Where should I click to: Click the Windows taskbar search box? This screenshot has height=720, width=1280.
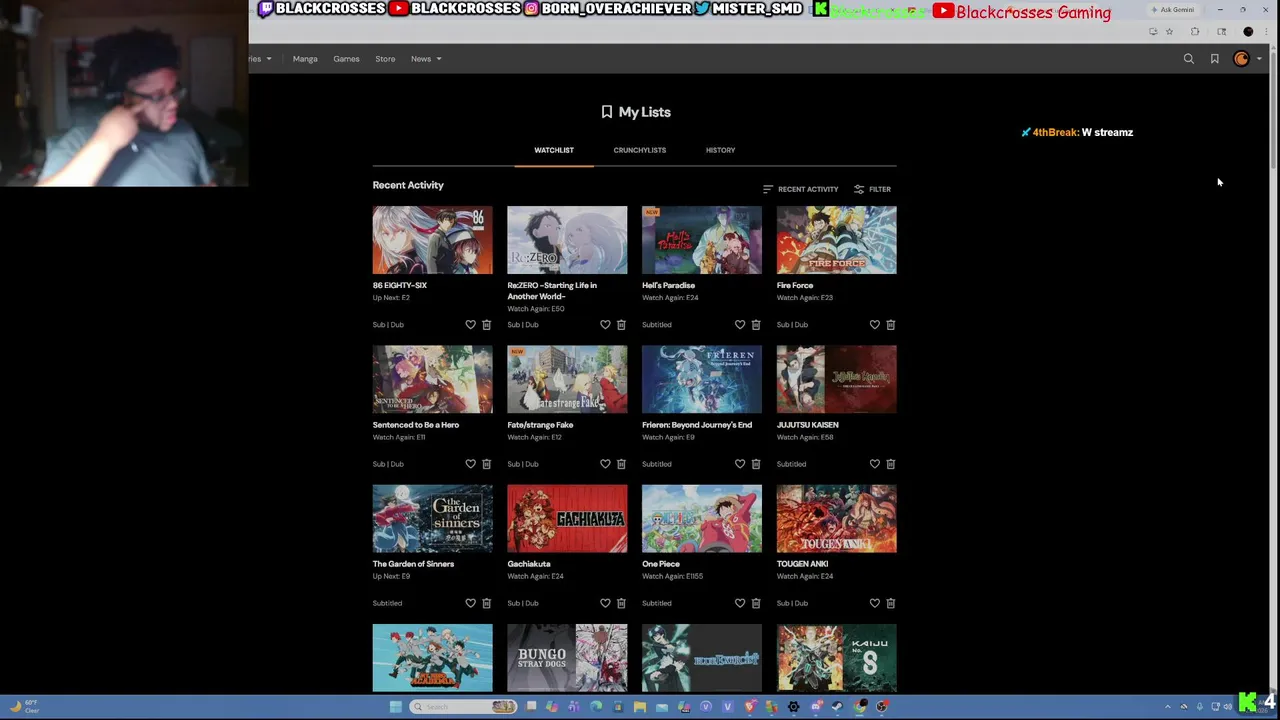click(x=463, y=707)
